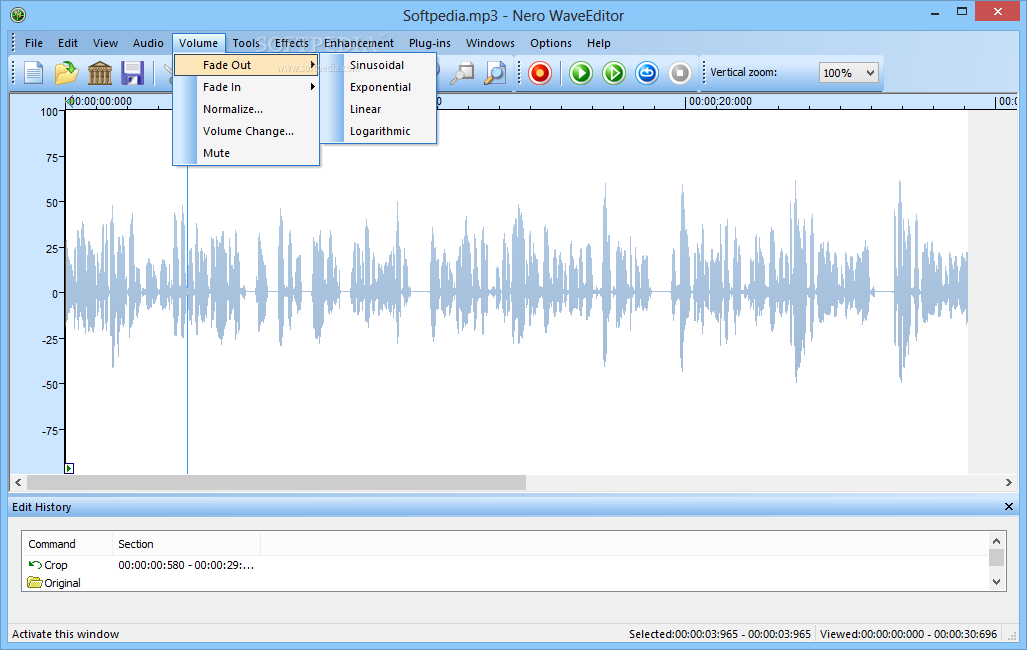Image resolution: width=1027 pixels, height=650 pixels.
Task: Click the left arrow of horizontal scrollbar
Action: tap(18, 482)
